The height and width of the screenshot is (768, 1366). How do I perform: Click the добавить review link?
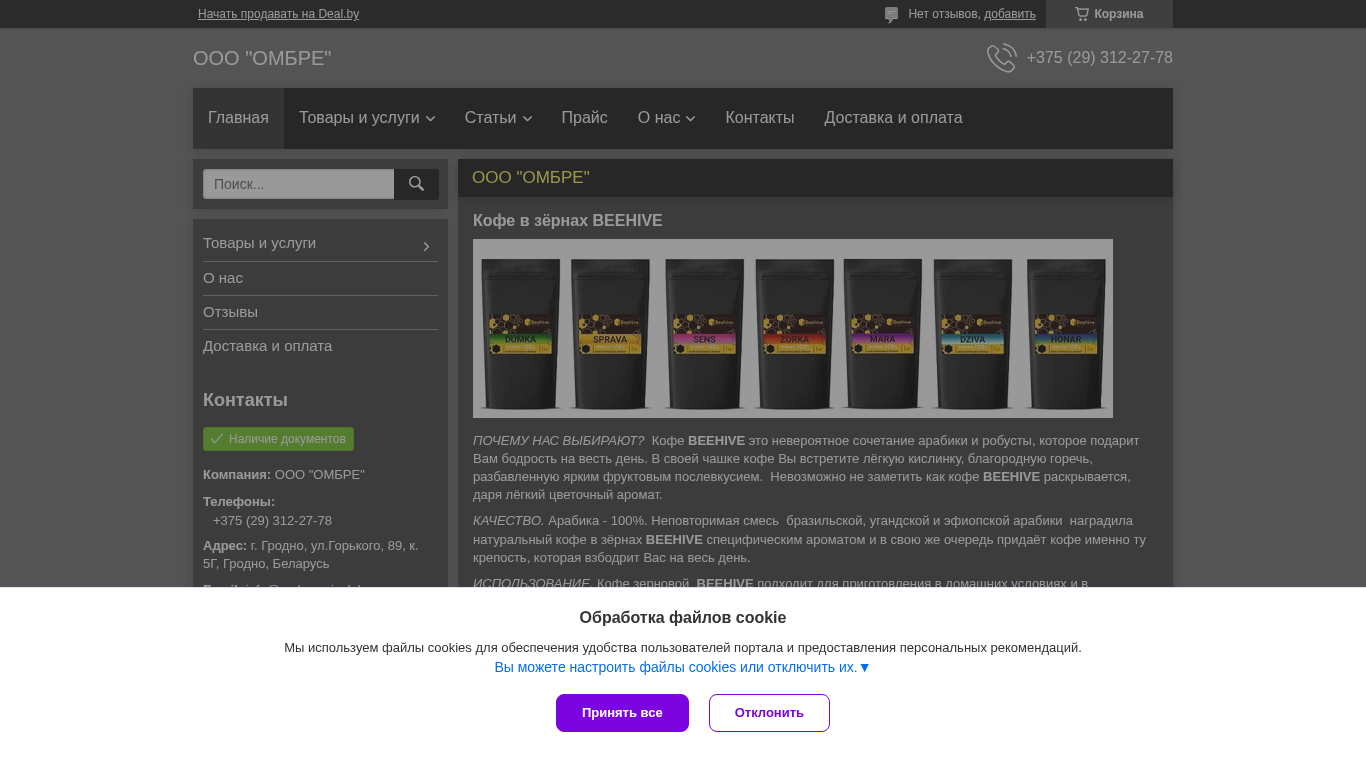(1010, 14)
